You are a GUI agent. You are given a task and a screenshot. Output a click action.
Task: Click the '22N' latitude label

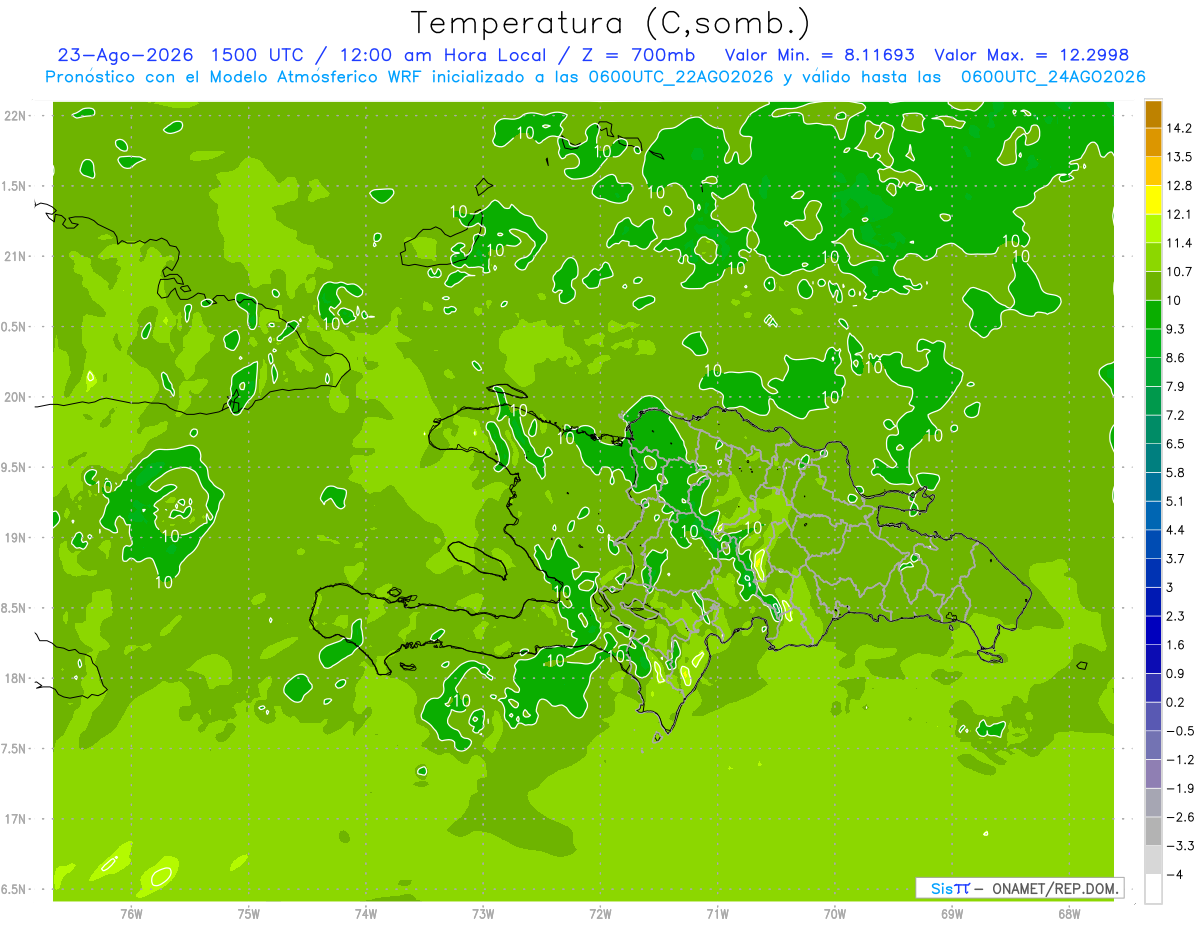tap(13, 116)
